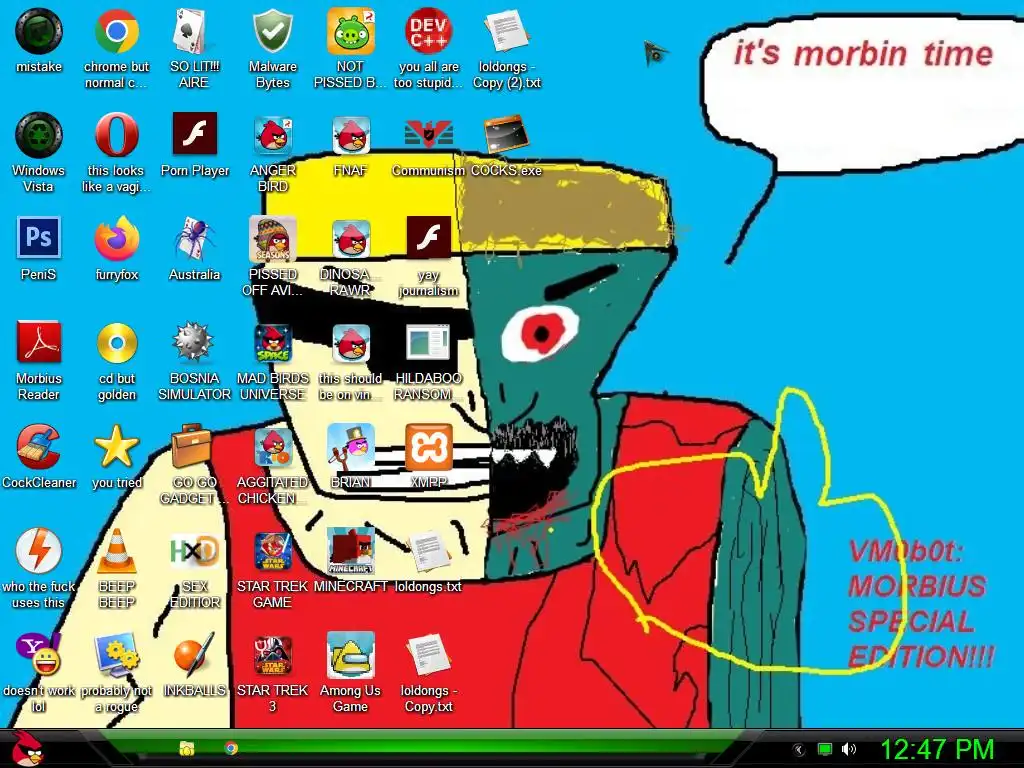
Task: Click the FNAF icon
Action: (351, 136)
